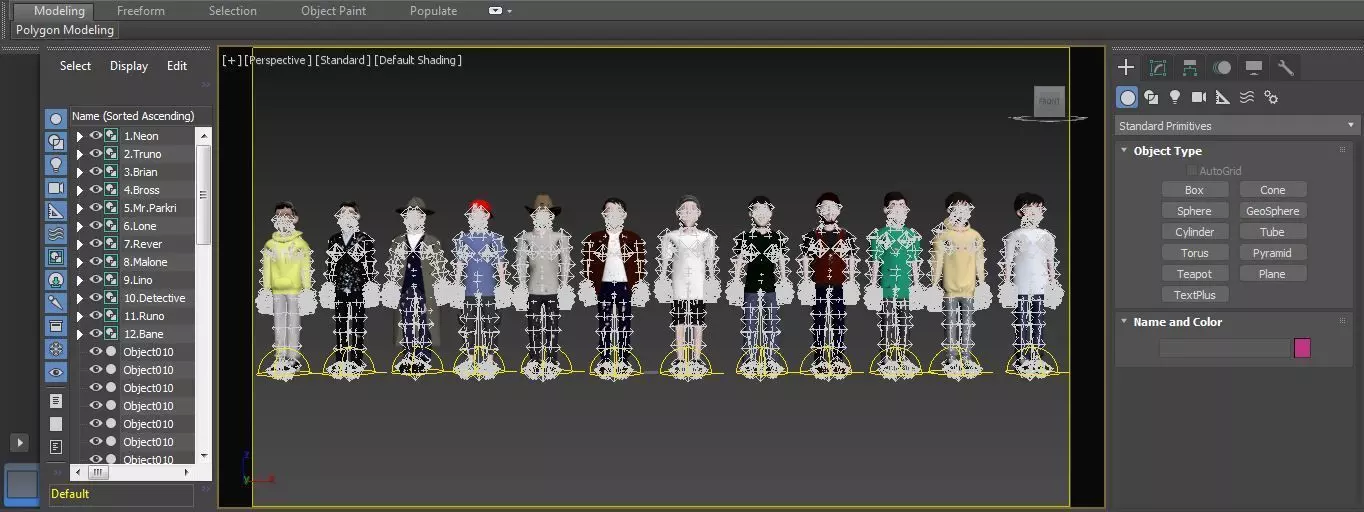Hide the 10.Detective object via eye icon

pyautogui.click(x=96, y=298)
